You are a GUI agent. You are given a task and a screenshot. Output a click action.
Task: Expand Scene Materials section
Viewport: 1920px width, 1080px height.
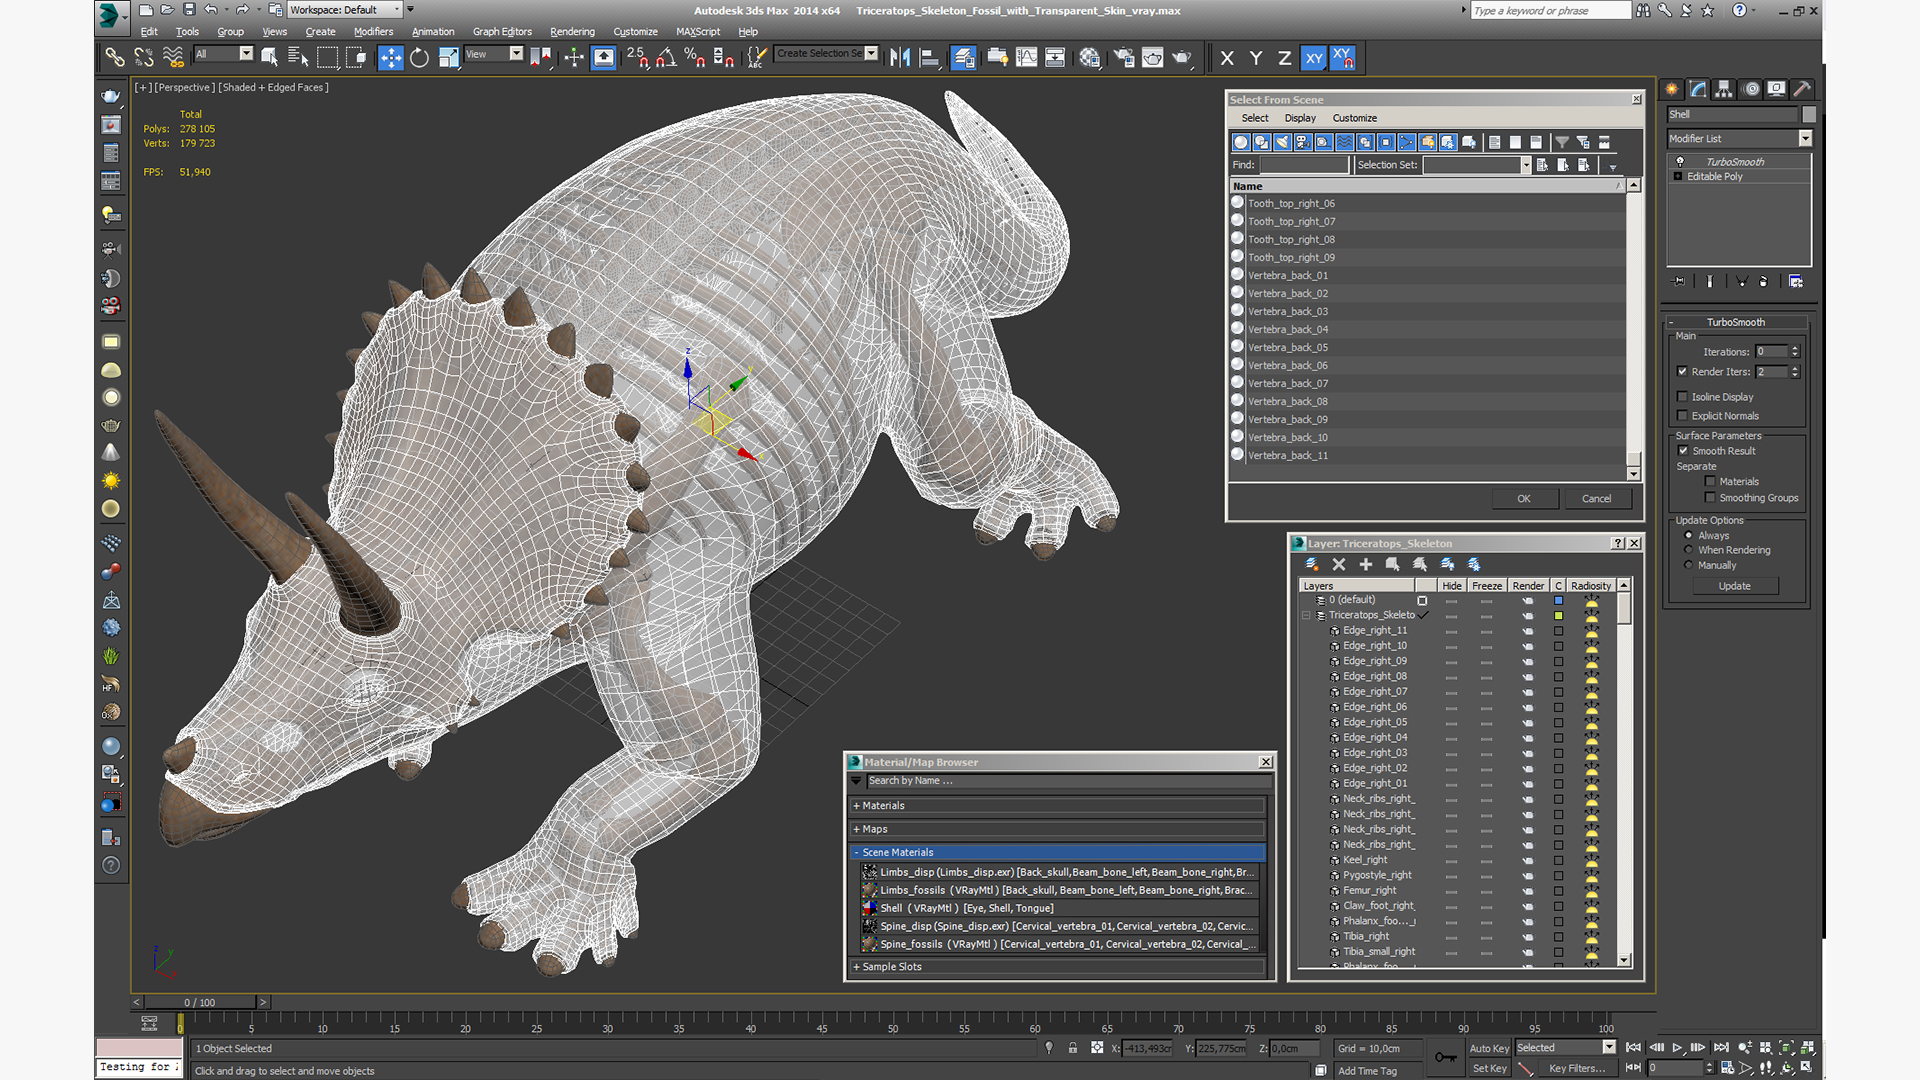tap(855, 852)
